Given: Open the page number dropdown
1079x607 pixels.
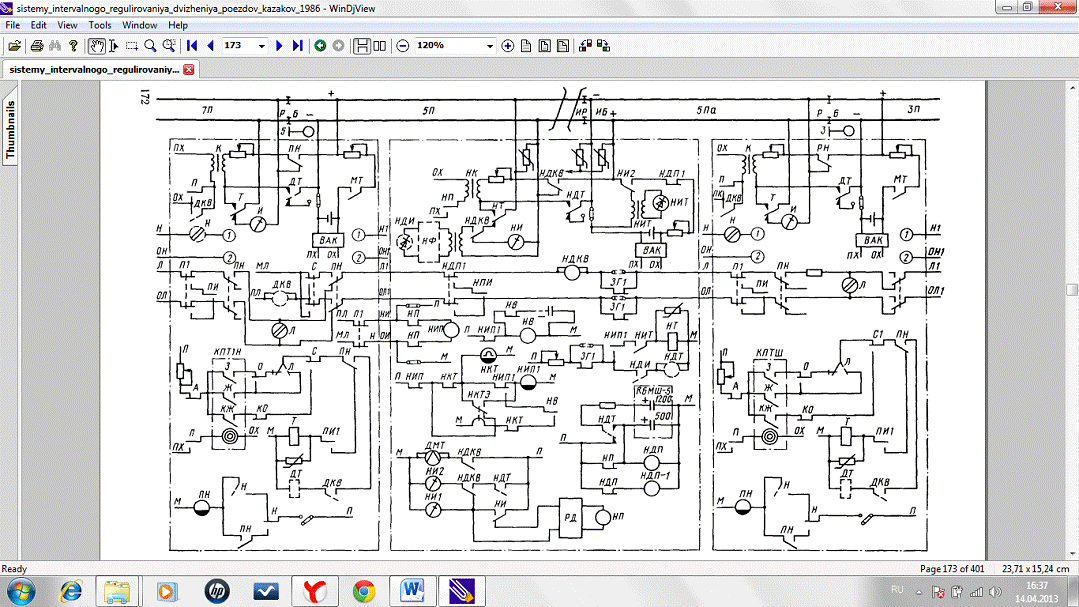Looking at the screenshot, I should coord(262,46).
